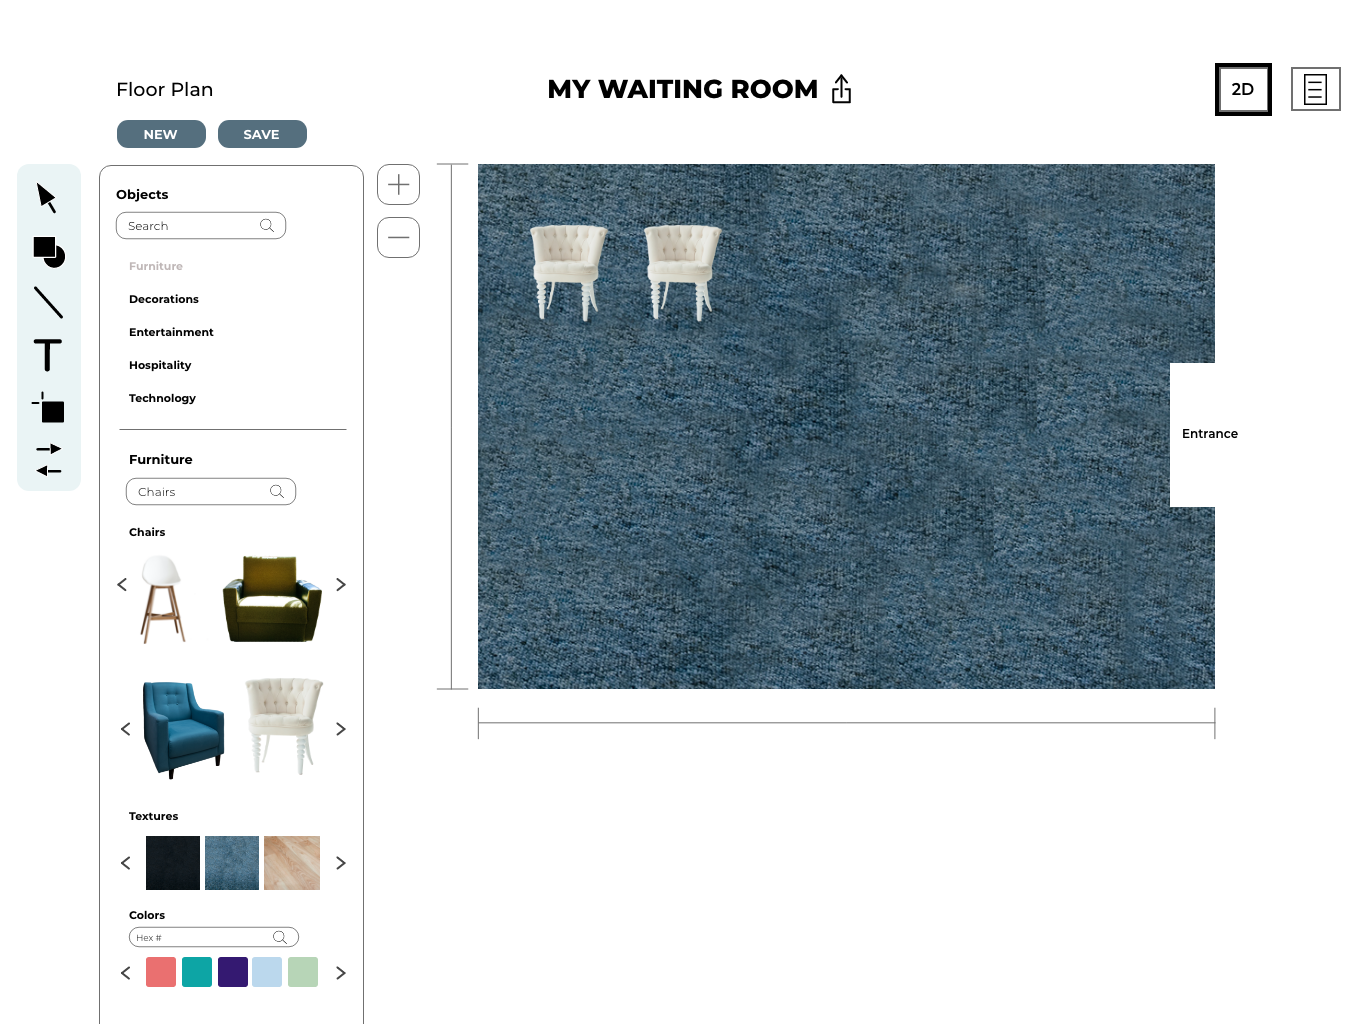The width and height of the screenshot is (1366, 1024).
Task: Click the Chairs search magnifier icon
Action: tap(277, 492)
